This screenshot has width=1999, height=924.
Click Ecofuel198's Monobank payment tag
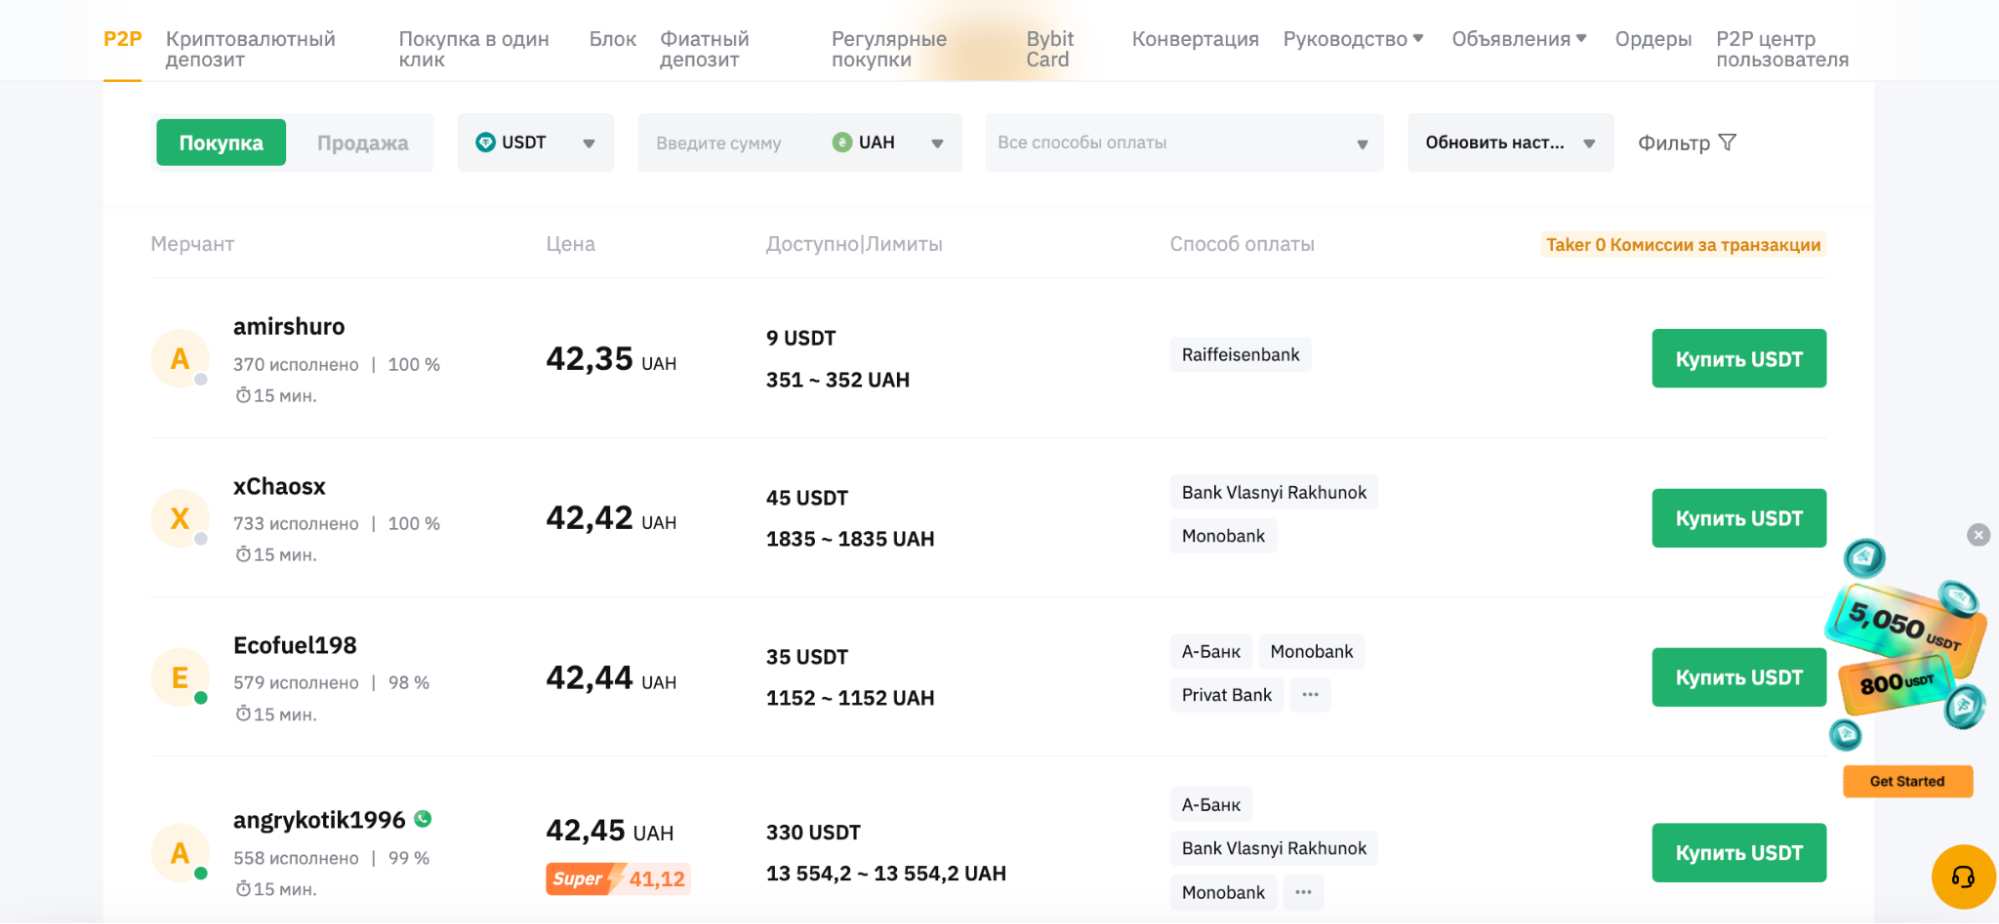(1312, 652)
